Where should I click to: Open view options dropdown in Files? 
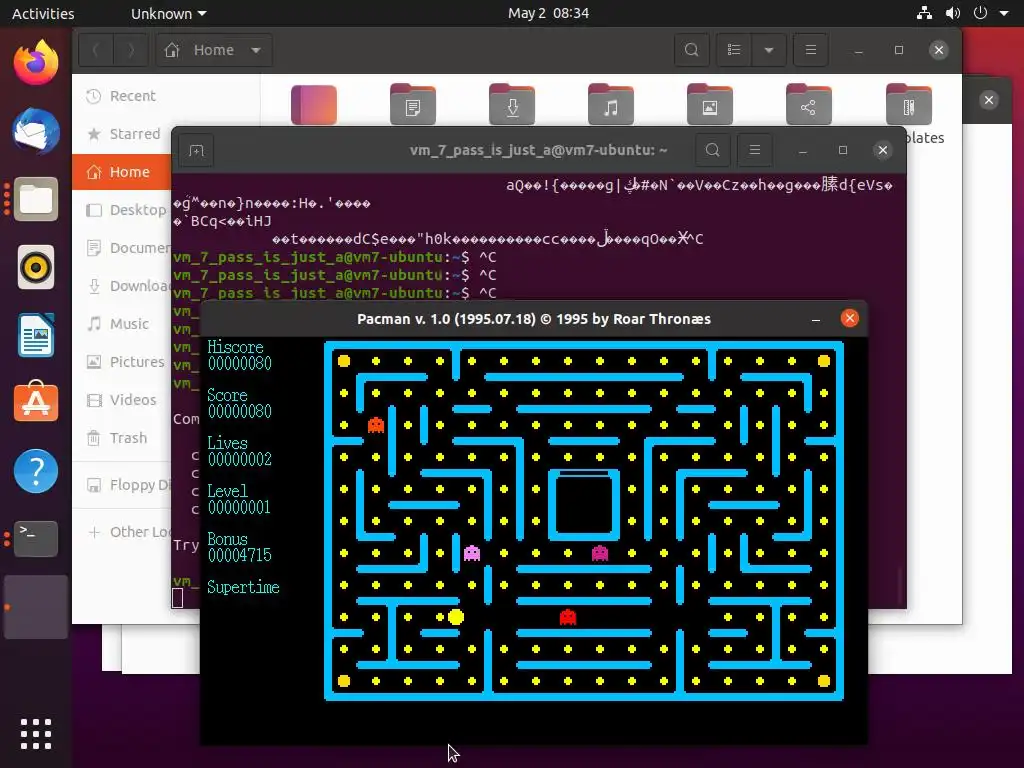[x=769, y=50]
